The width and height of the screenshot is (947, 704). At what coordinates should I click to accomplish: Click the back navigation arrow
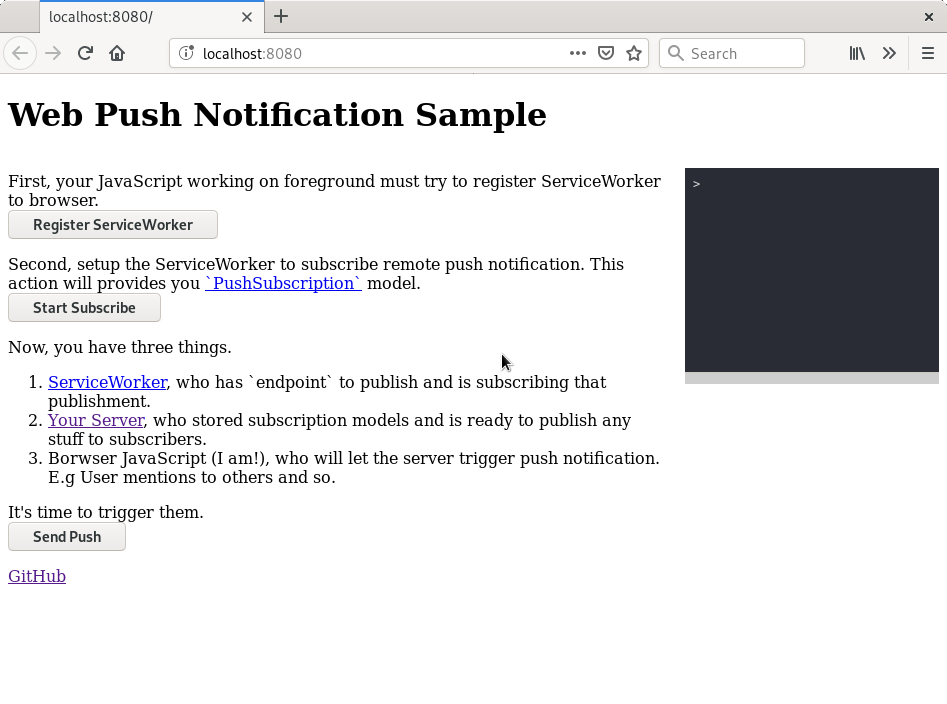pos(20,52)
